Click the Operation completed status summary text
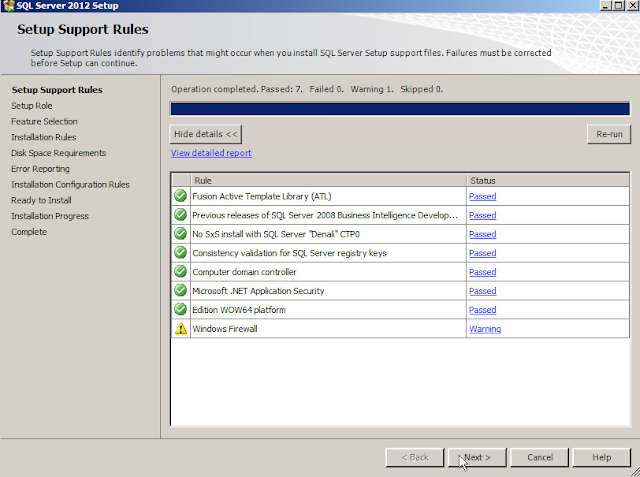This screenshot has height=477, width=640. coord(307,89)
